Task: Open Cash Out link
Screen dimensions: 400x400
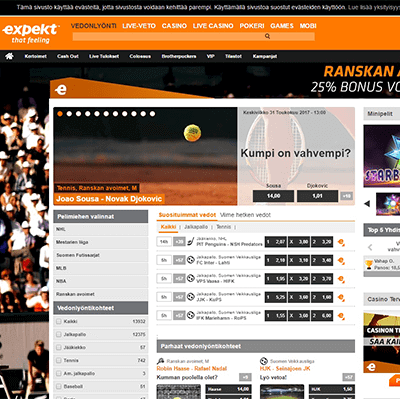Action: point(68,56)
